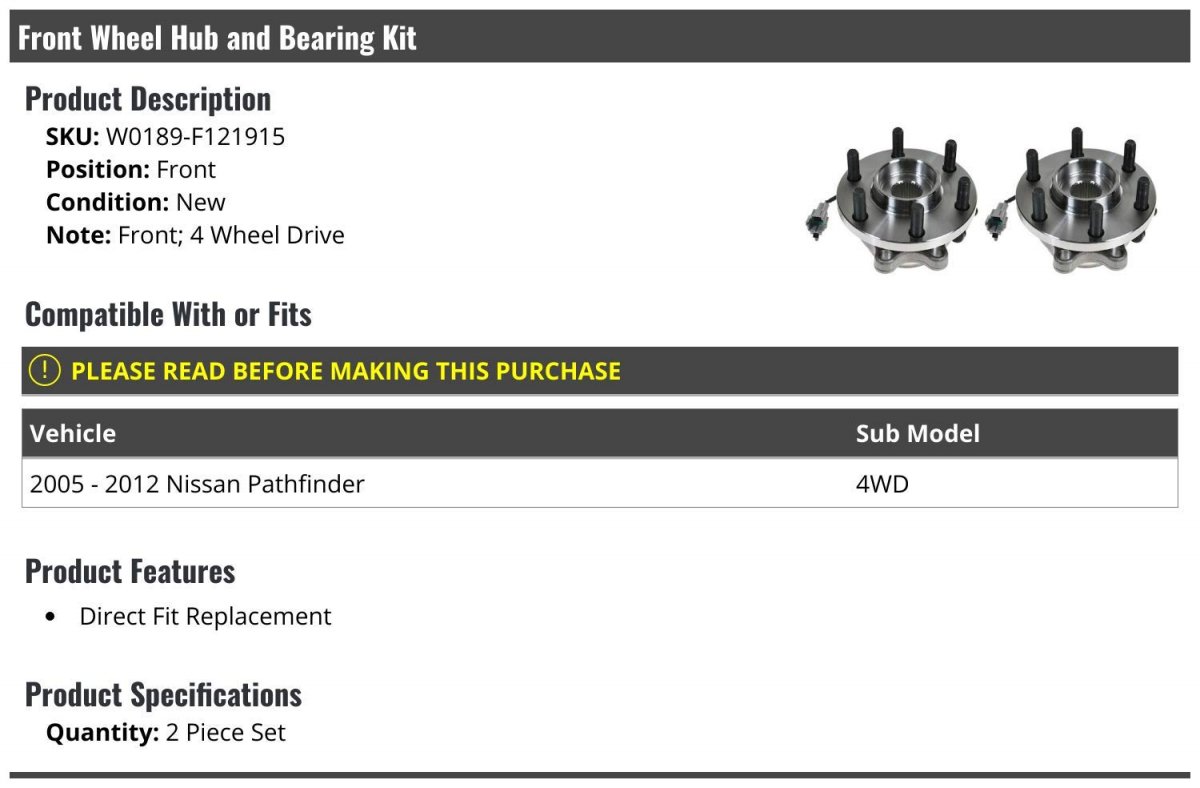Click the Direct Fit Replacement bullet text

(x=205, y=616)
